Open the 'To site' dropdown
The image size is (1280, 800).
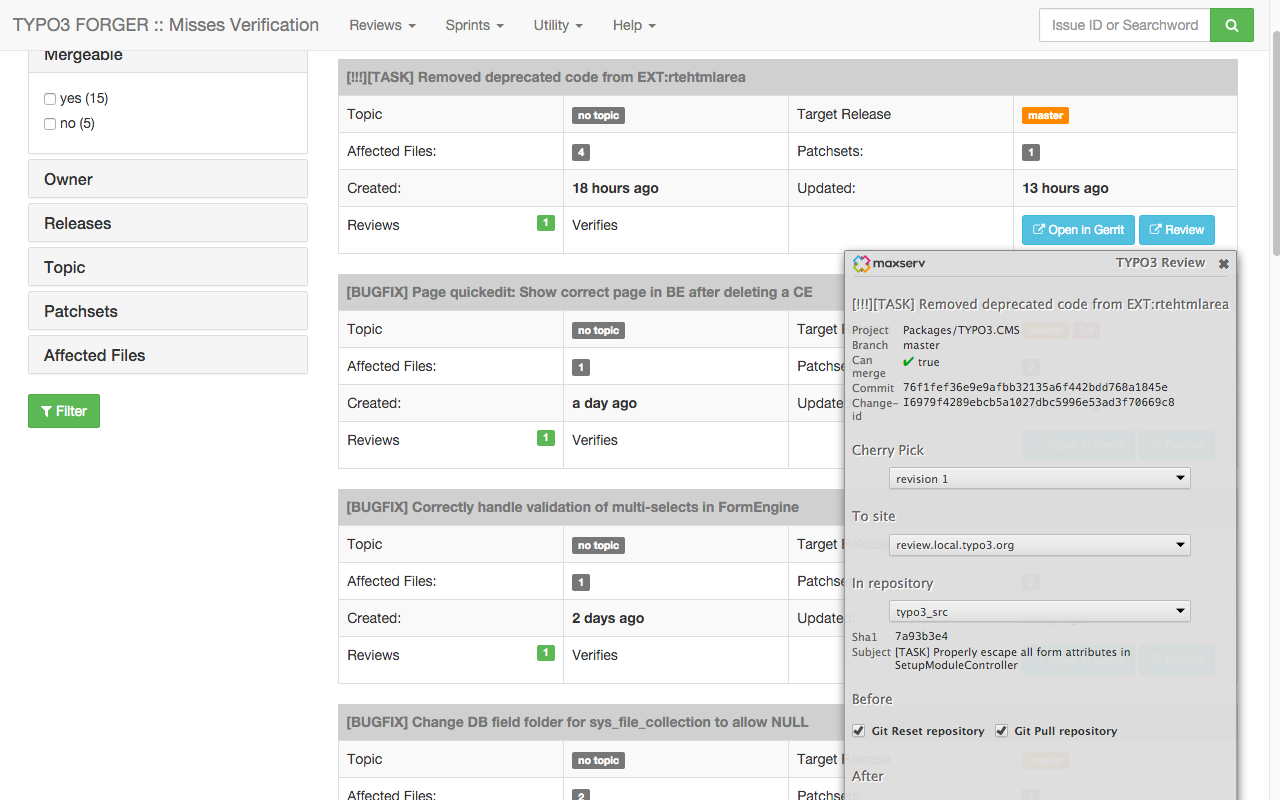click(x=1040, y=545)
